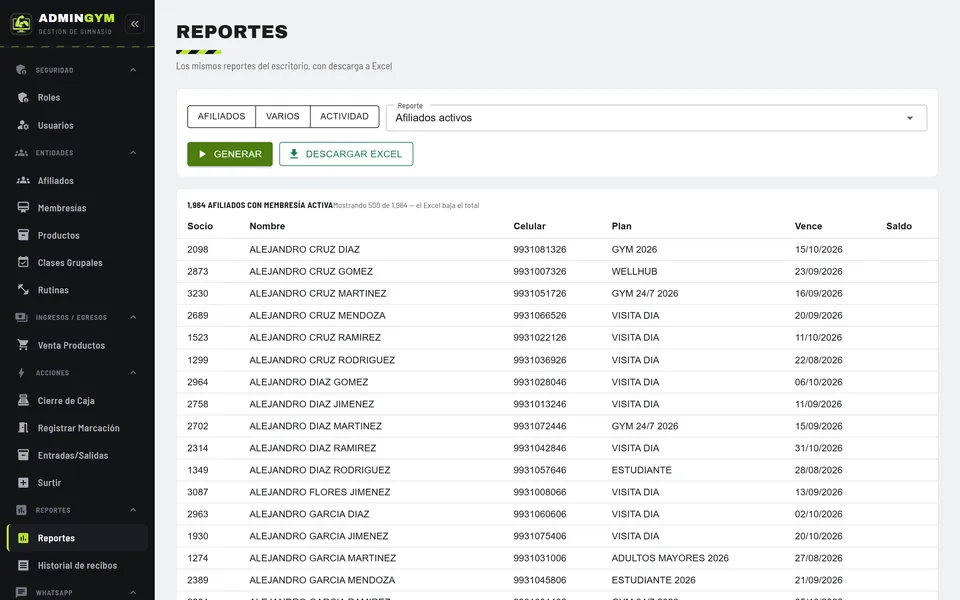Collapse the Ingresos / Egresos section chevron

(133, 317)
